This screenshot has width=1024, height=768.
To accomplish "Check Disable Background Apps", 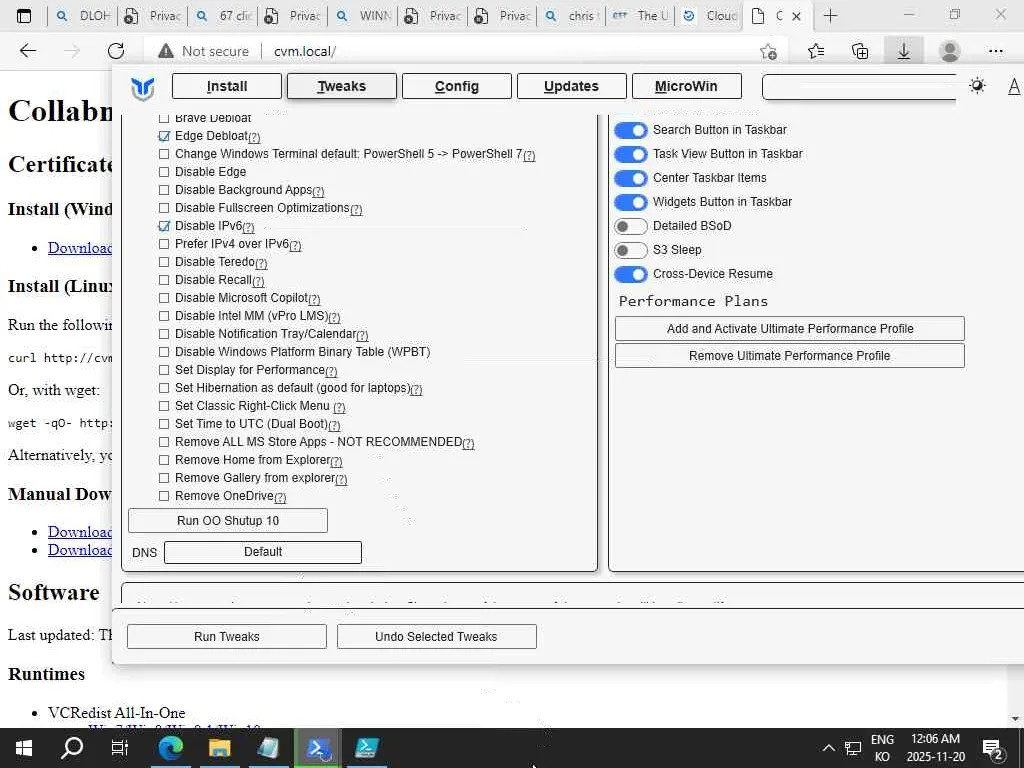I will point(164,190).
